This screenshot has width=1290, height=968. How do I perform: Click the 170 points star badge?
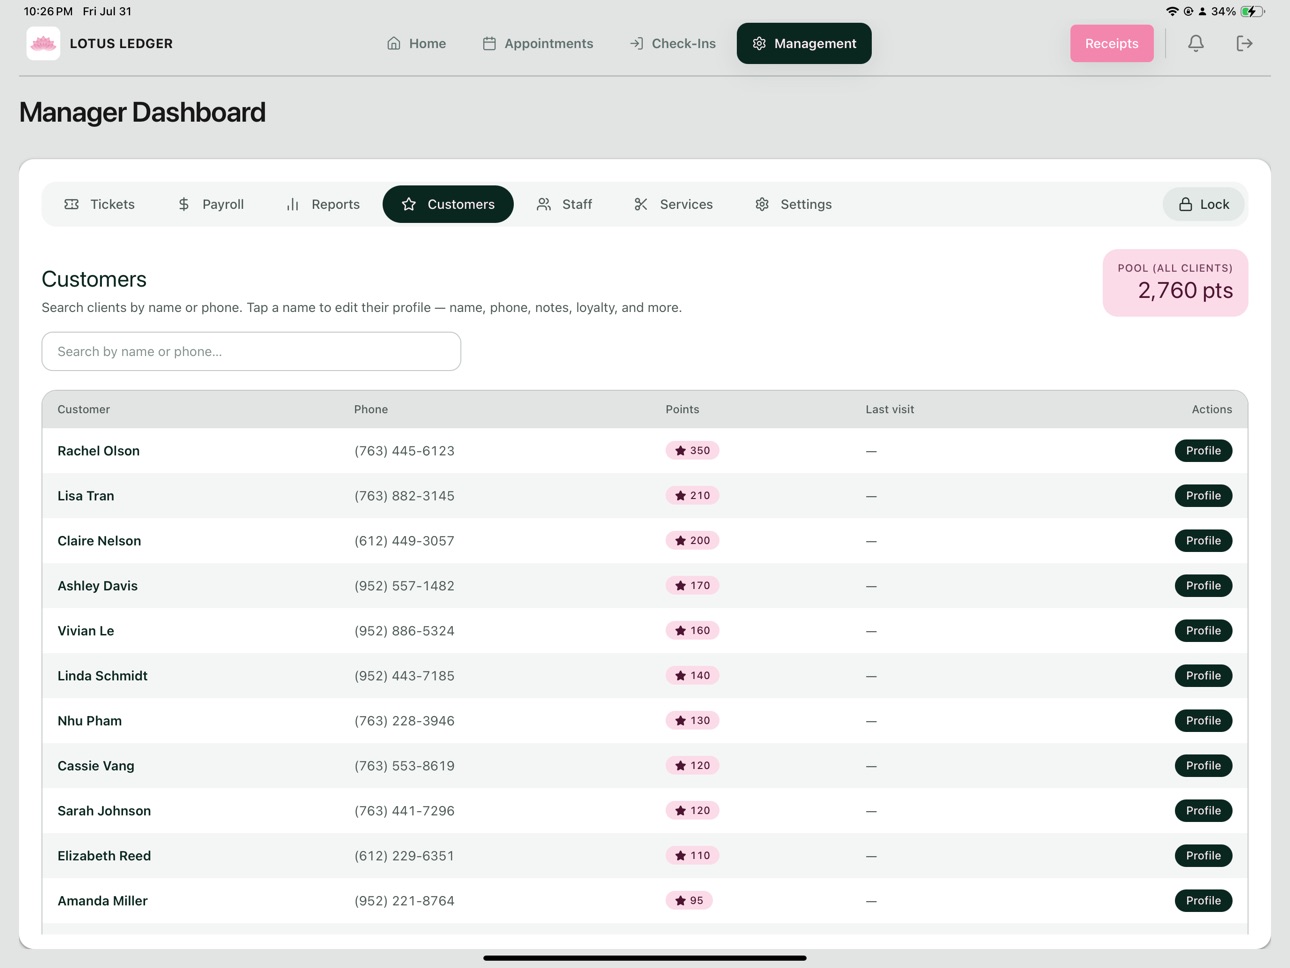pos(692,586)
